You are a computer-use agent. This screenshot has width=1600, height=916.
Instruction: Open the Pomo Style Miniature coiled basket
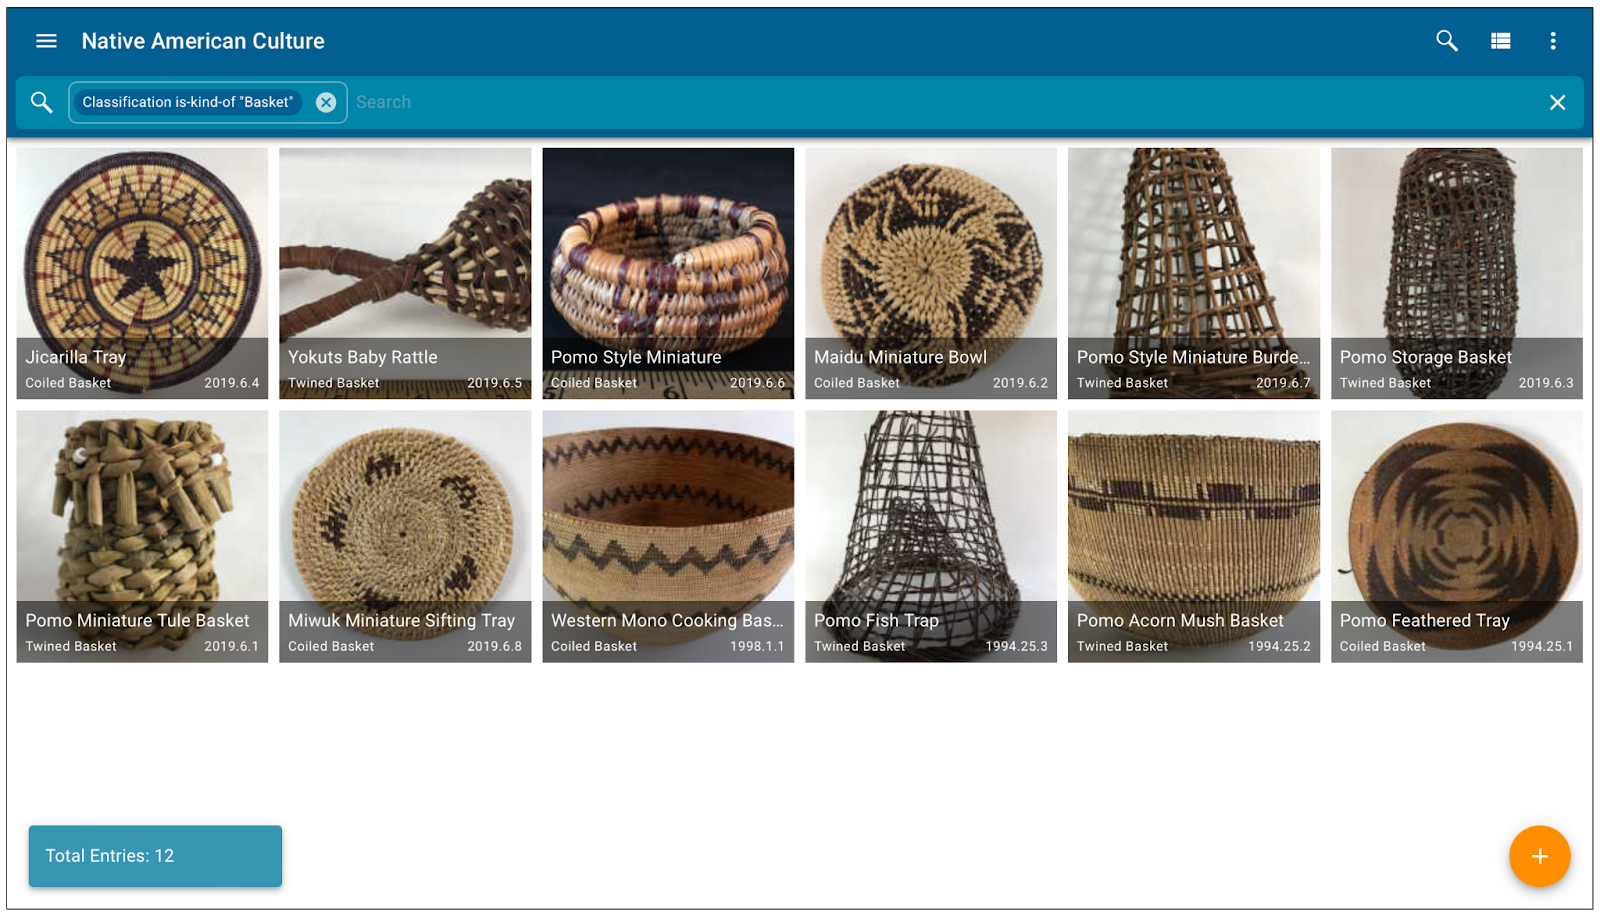pos(668,273)
